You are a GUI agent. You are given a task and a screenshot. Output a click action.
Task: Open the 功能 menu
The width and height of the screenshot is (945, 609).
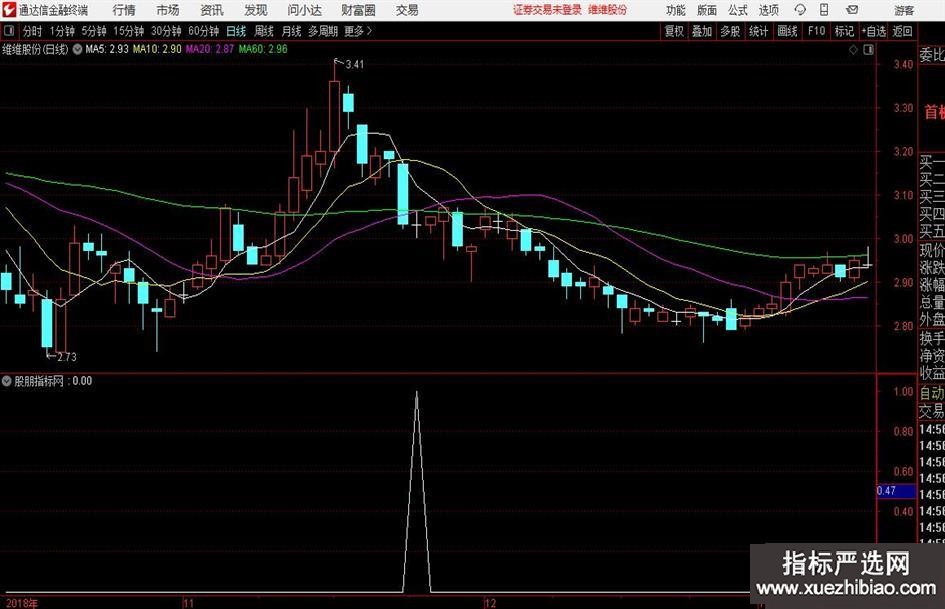676,10
